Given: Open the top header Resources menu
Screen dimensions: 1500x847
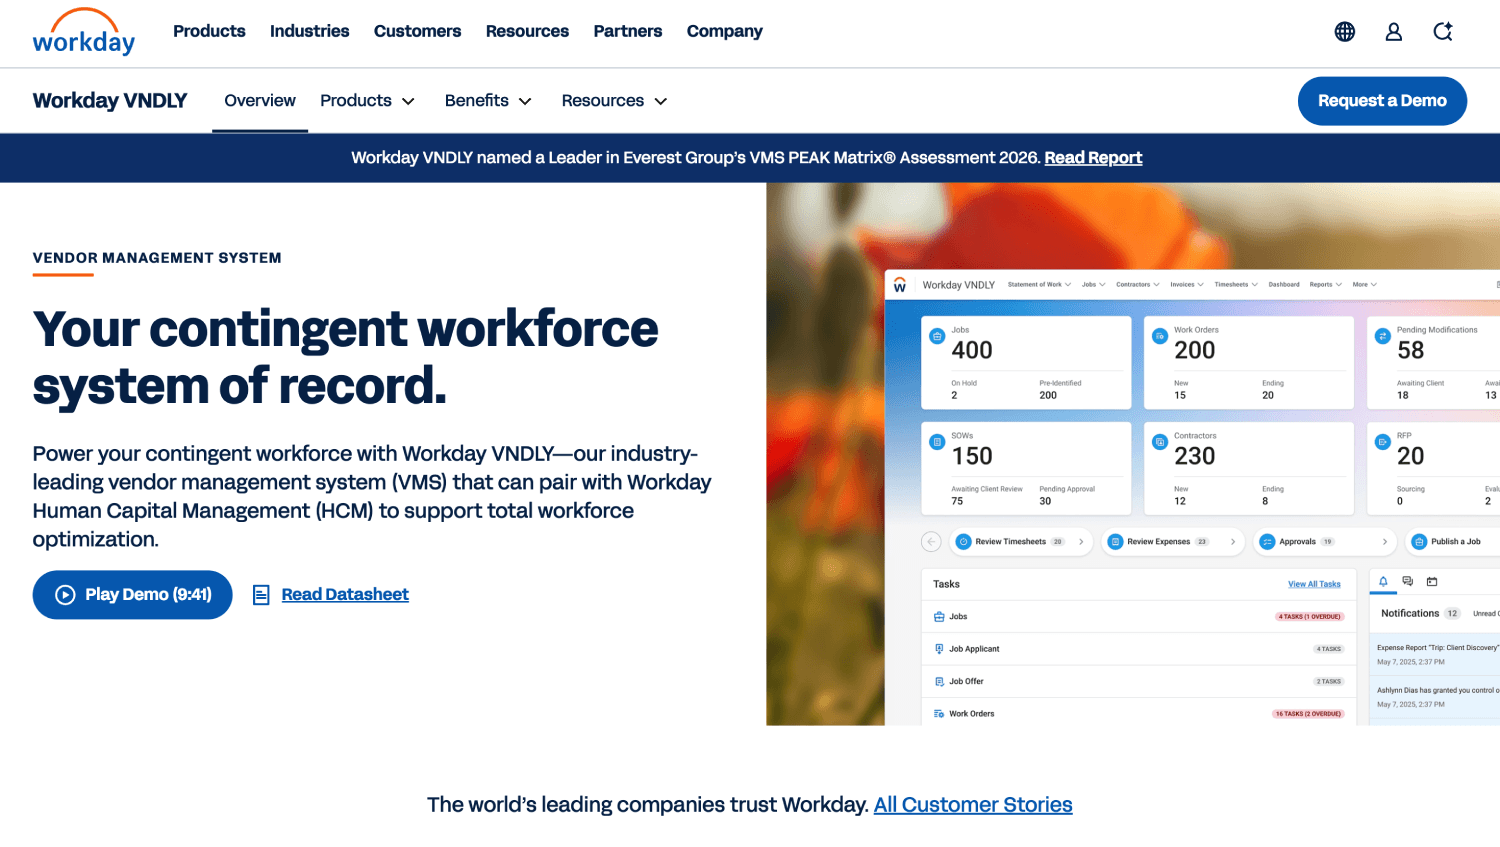Looking at the screenshot, I should 527,31.
